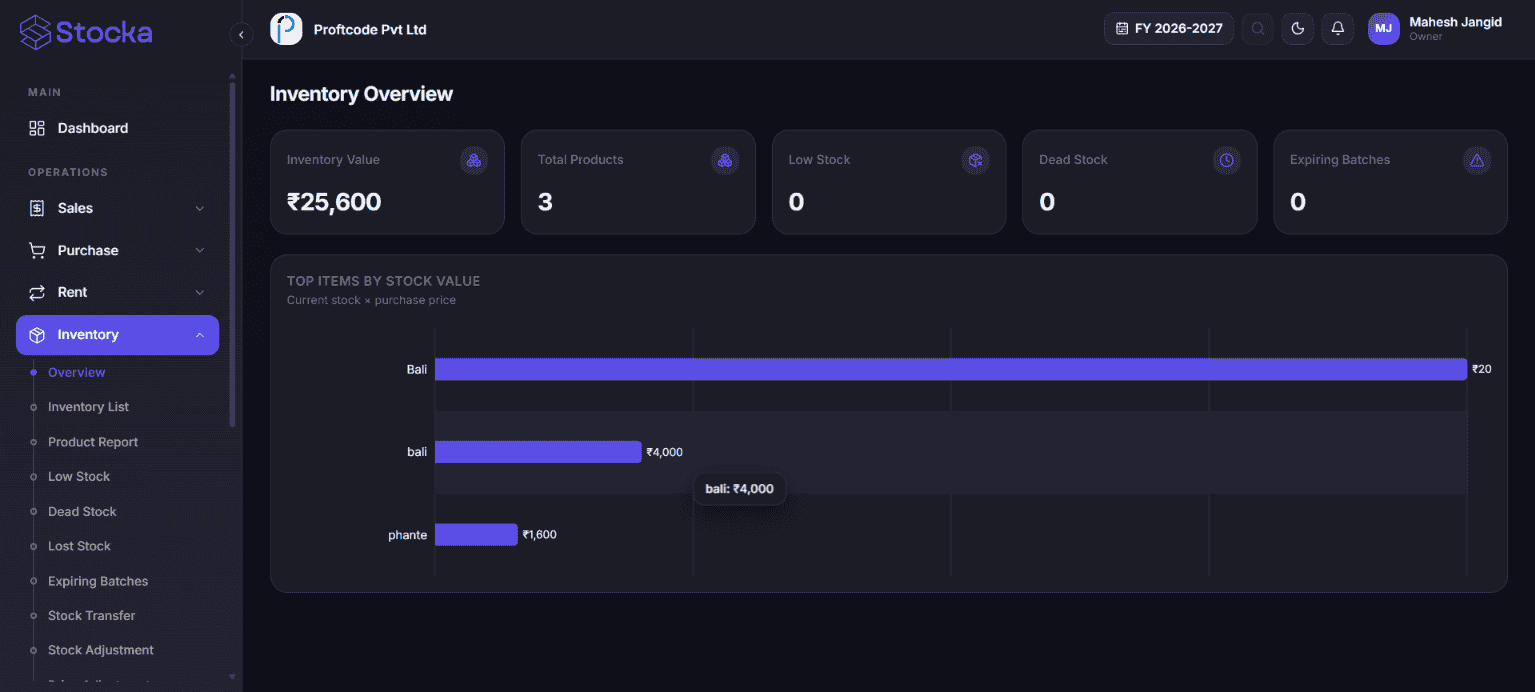
Task: Expand the Sales menu chevron
Action: [x=200, y=208]
